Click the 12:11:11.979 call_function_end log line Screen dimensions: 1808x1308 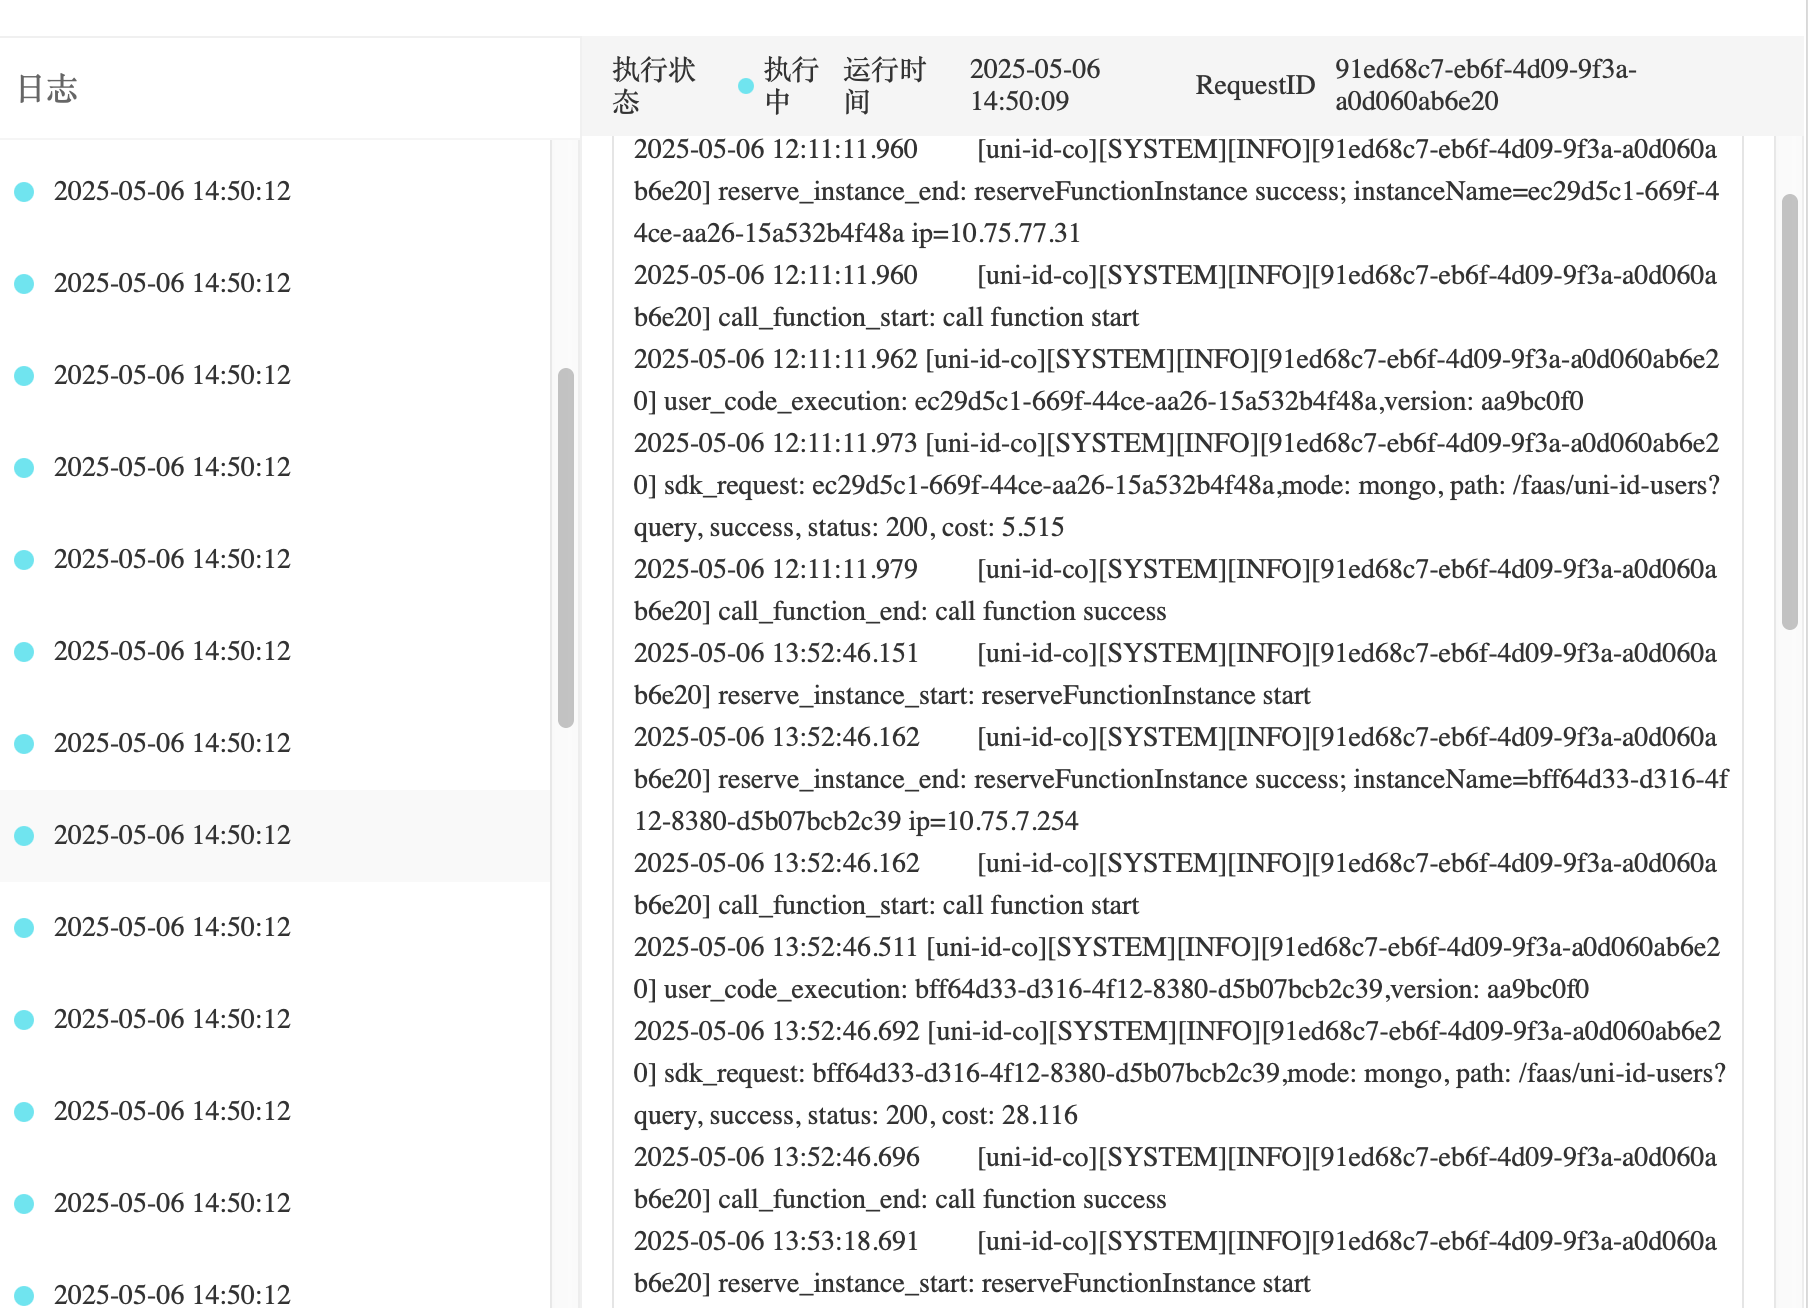tap(1175, 590)
